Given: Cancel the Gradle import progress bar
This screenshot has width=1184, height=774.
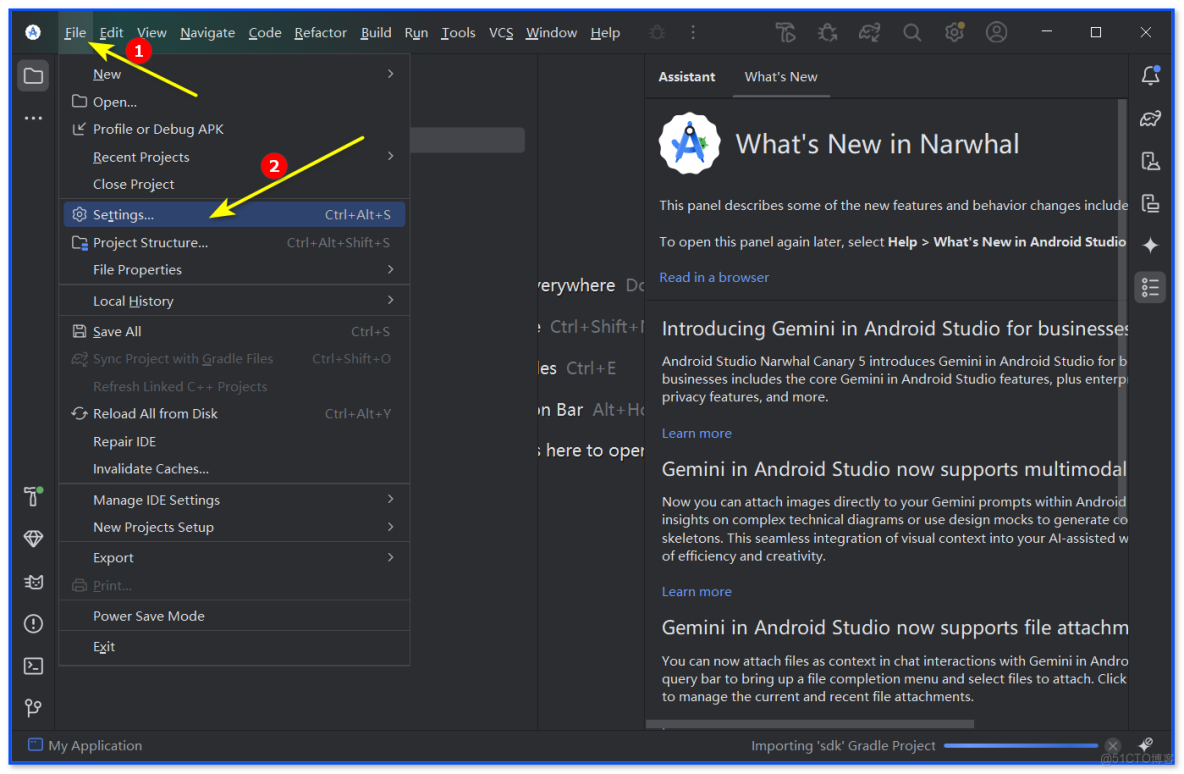Looking at the screenshot, I should (1113, 745).
